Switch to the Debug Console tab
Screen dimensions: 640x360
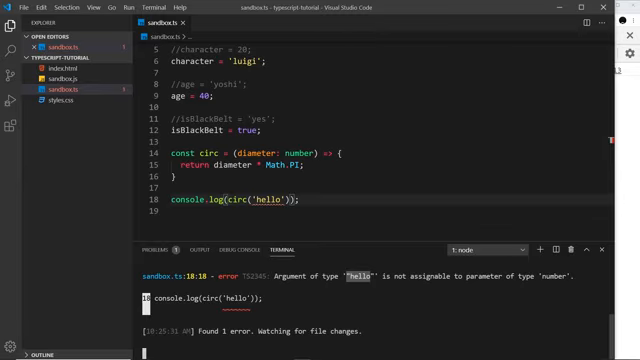tap(240, 250)
